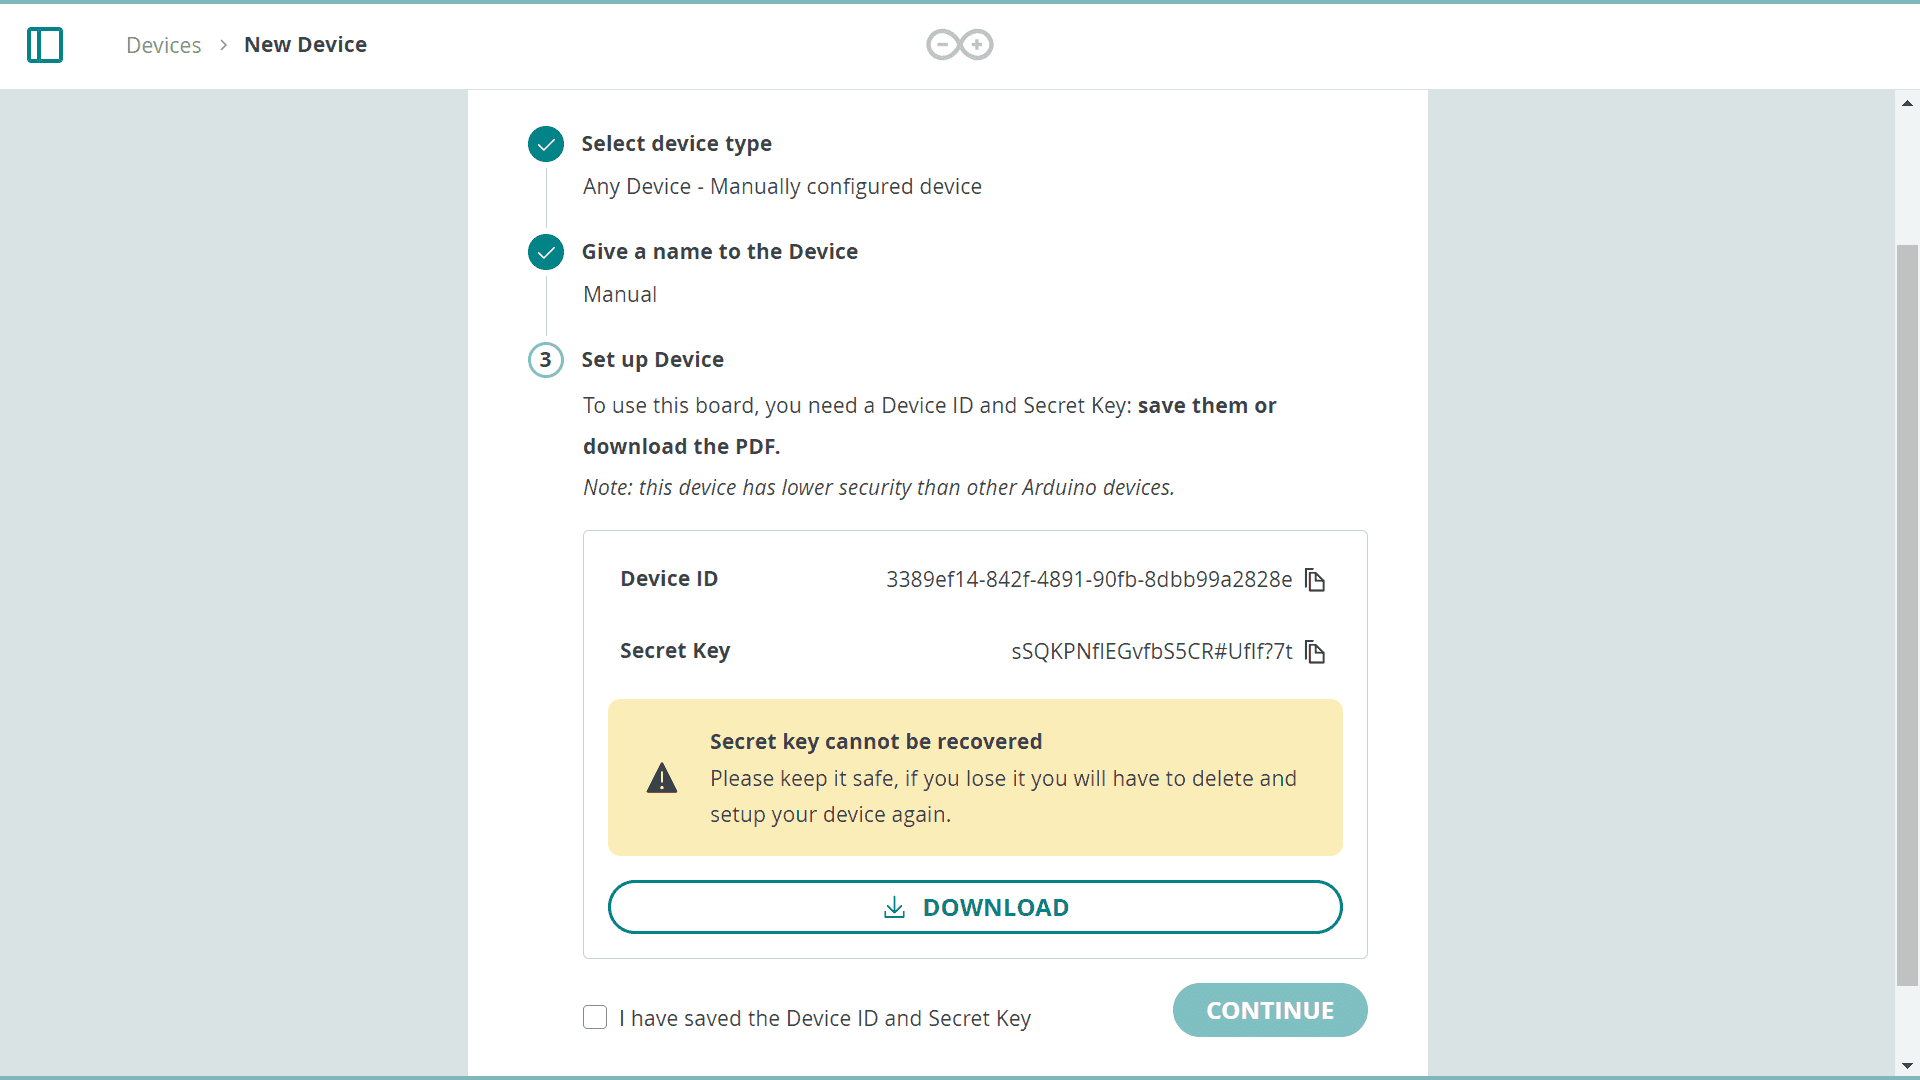This screenshot has height=1080, width=1920.
Task: Click the Secret Key value text
Action: (1151, 652)
